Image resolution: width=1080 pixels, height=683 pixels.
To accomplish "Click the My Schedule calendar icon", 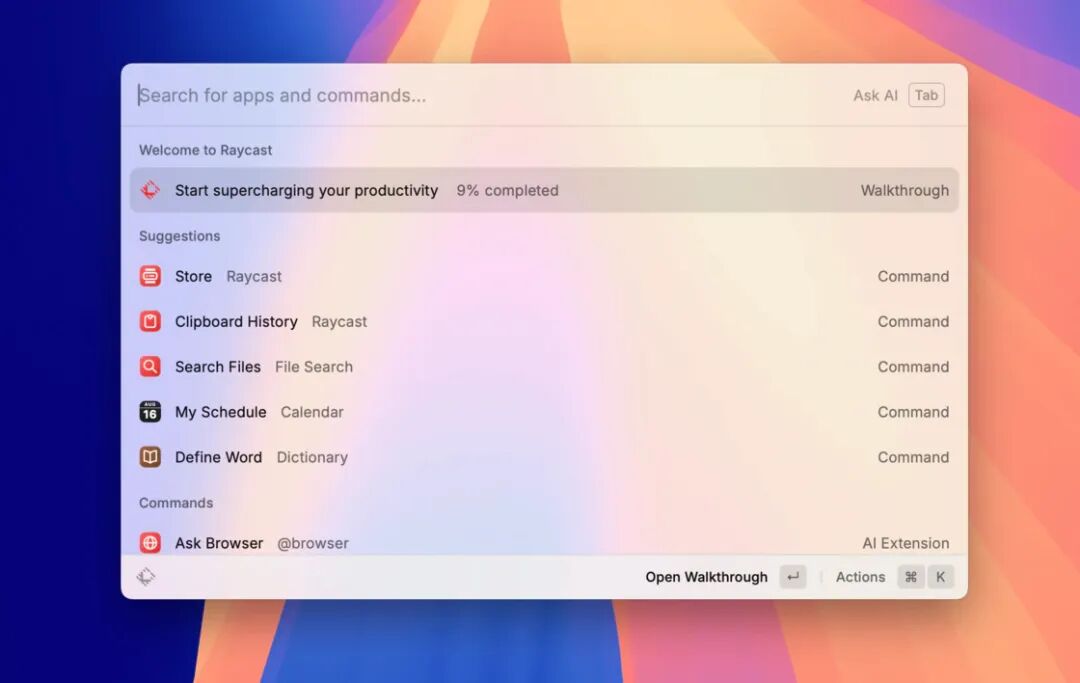I will click(150, 412).
